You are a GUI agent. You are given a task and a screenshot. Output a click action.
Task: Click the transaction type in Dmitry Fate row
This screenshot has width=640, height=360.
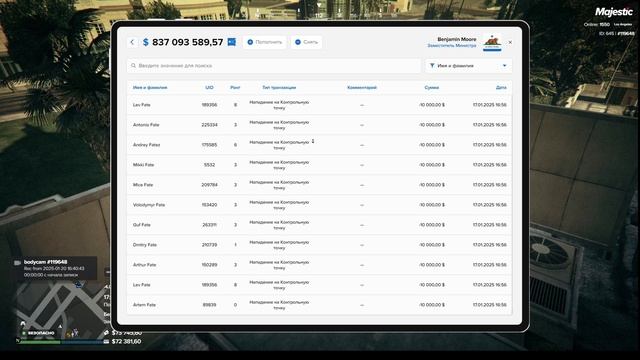pyautogui.click(x=279, y=245)
